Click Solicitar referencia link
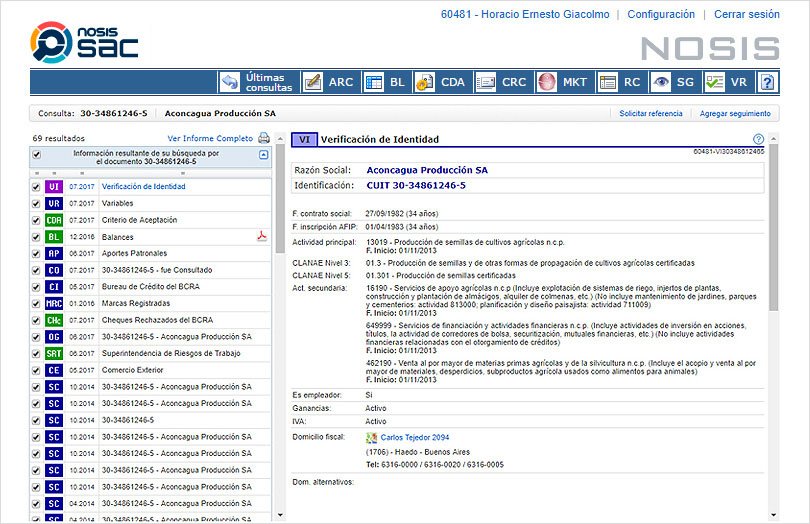 (x=651, y=113)
